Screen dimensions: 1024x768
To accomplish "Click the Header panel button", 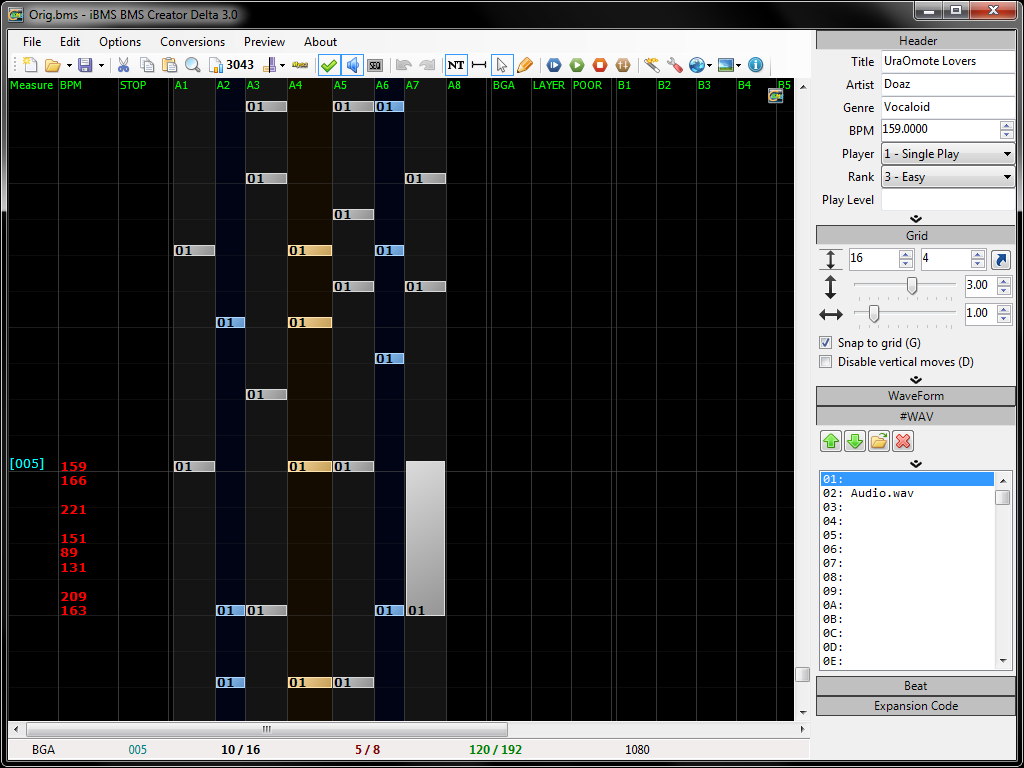I will (x=916, y=40).
